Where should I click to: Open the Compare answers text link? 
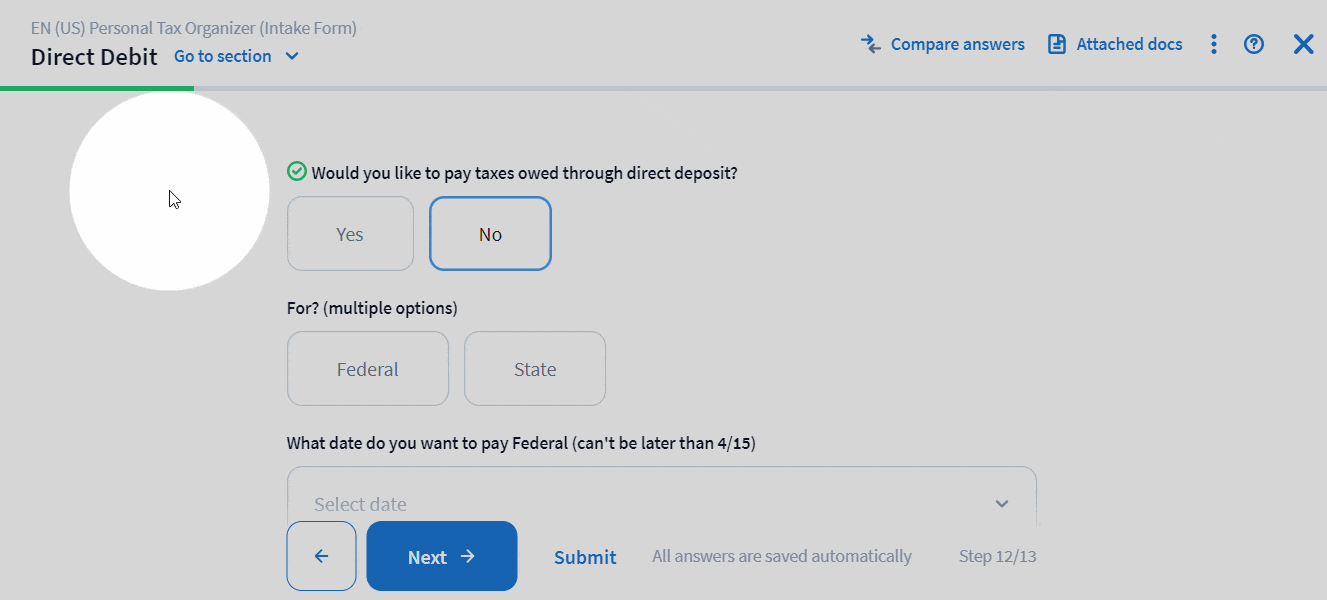tap(957, 44)
